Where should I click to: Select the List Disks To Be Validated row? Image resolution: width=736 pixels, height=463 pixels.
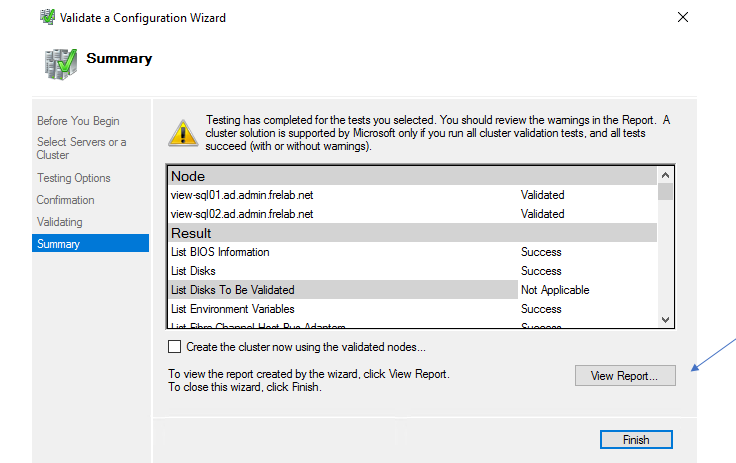click(x=233, y=290)
